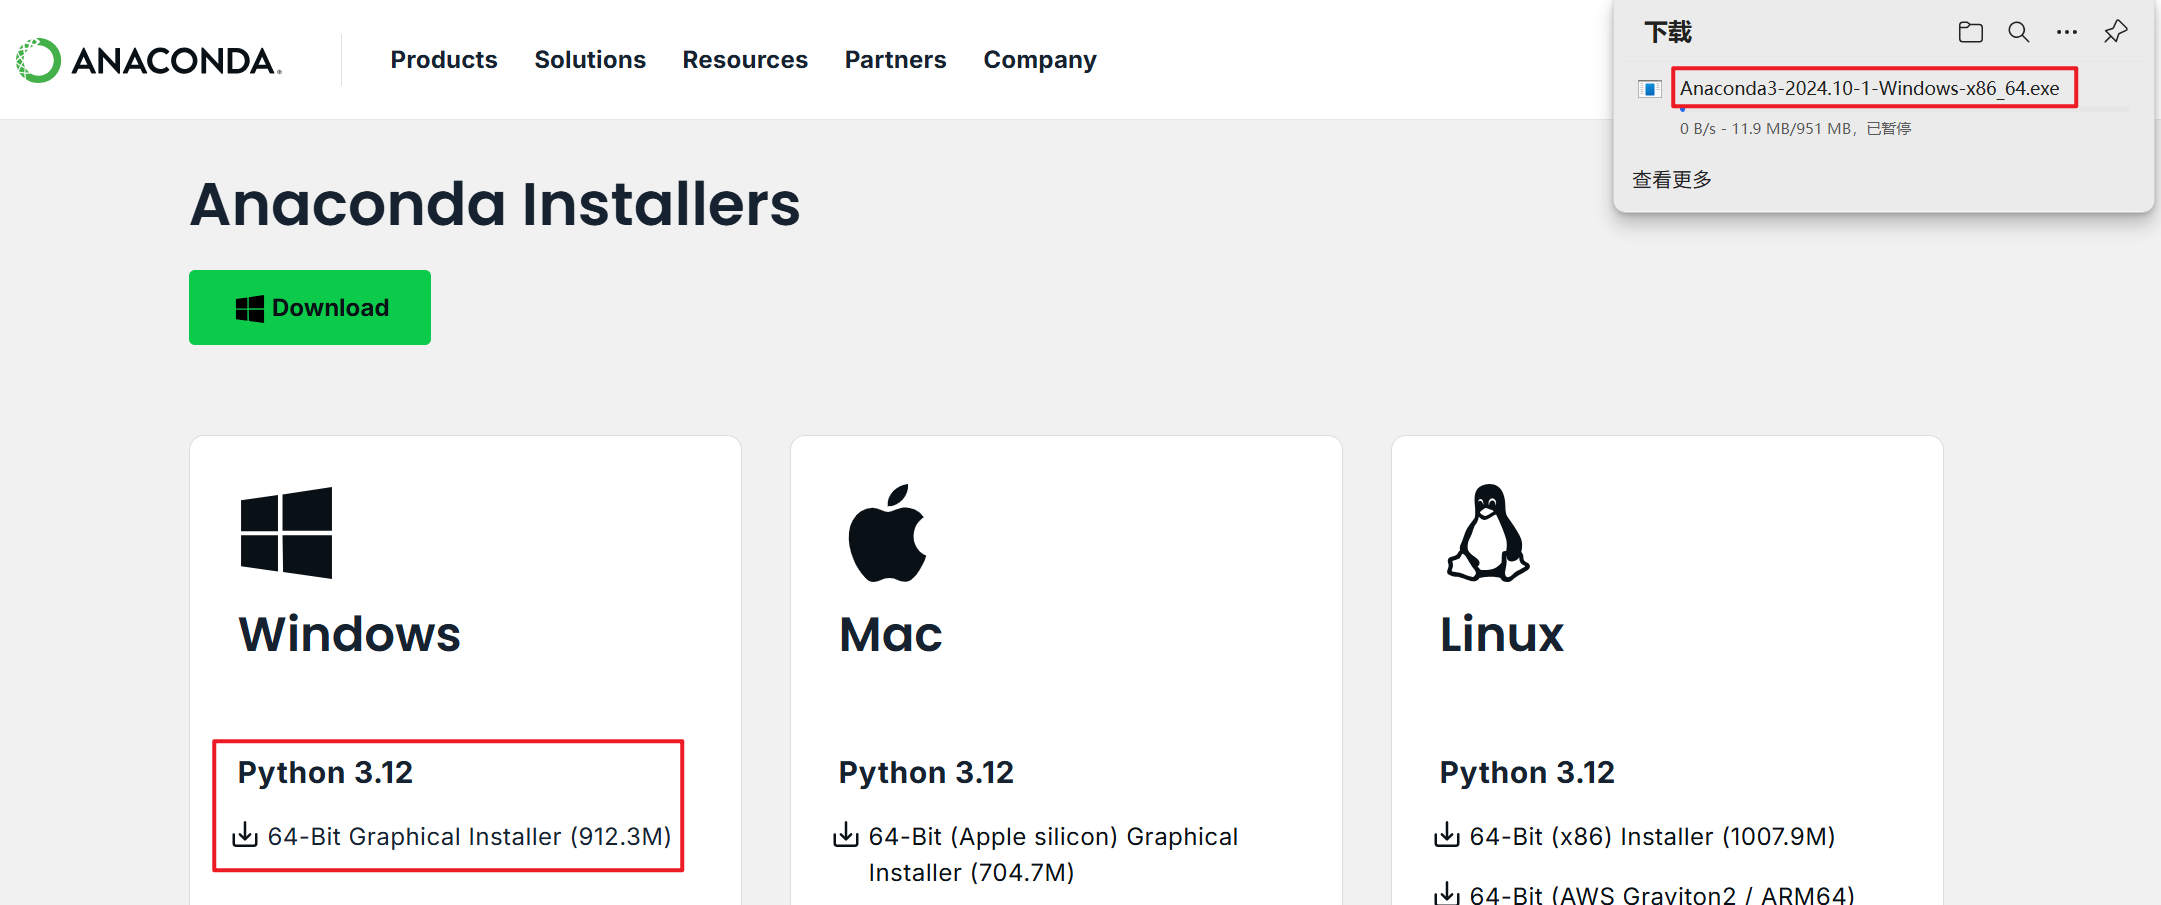This screenshot has width=2161, height=905.
Task: Download Linux 64-Bit AWS Graviton2 installer
Action: (x=1662, y=894)
